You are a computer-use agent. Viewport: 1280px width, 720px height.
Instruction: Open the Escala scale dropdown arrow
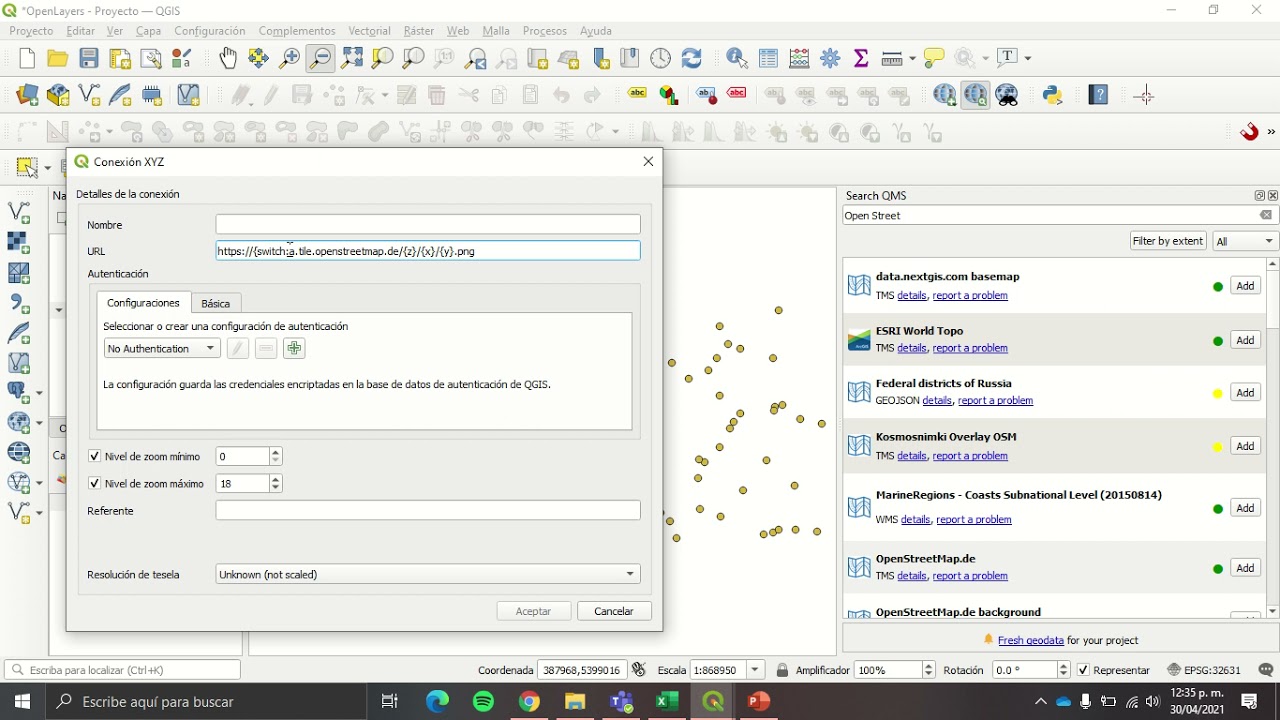[x=756, y=670]
